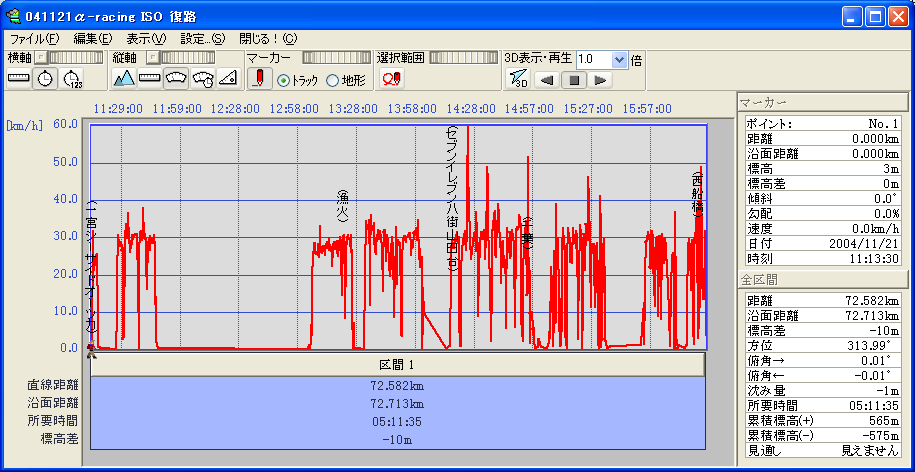Open the 設定..(S) menu
Viewport: 915px width, 472px height.
tap(202, 38)
